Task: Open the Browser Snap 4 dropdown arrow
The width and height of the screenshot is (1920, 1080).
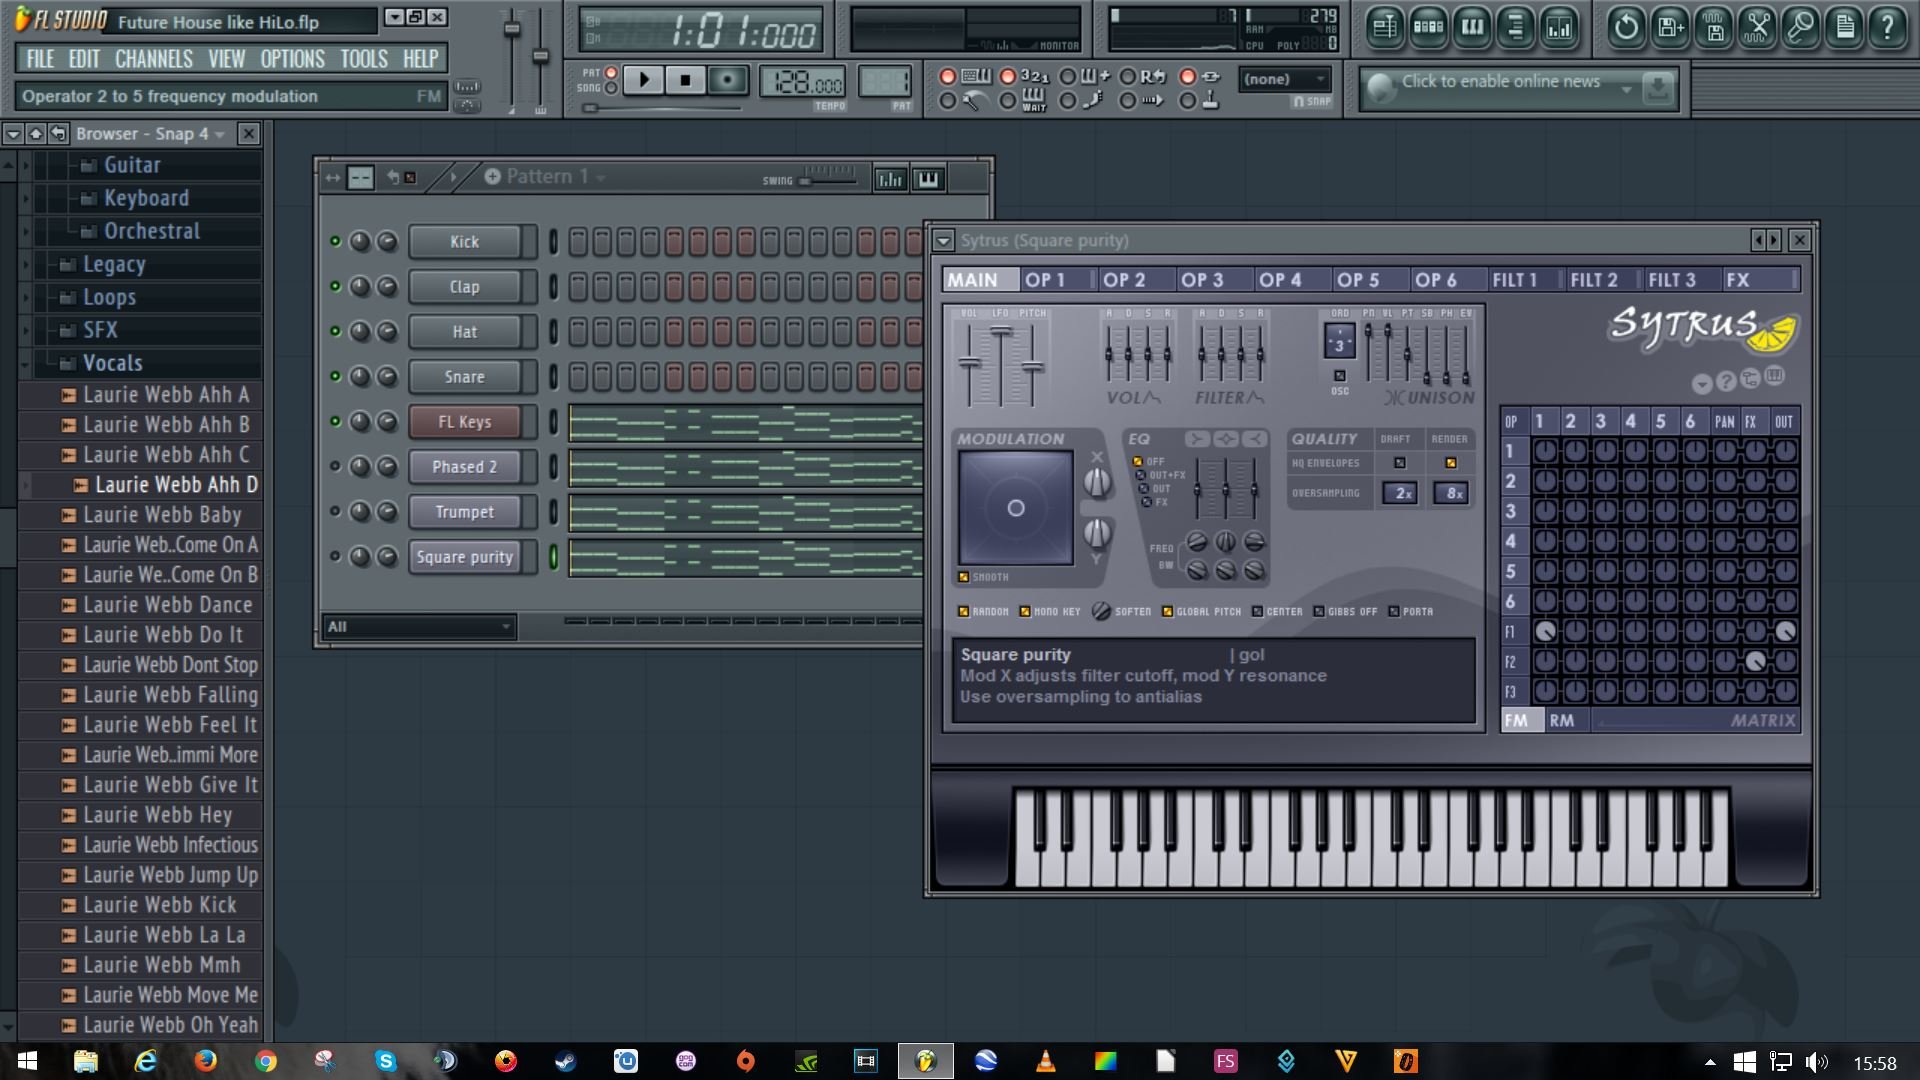Action: (220, 133)
